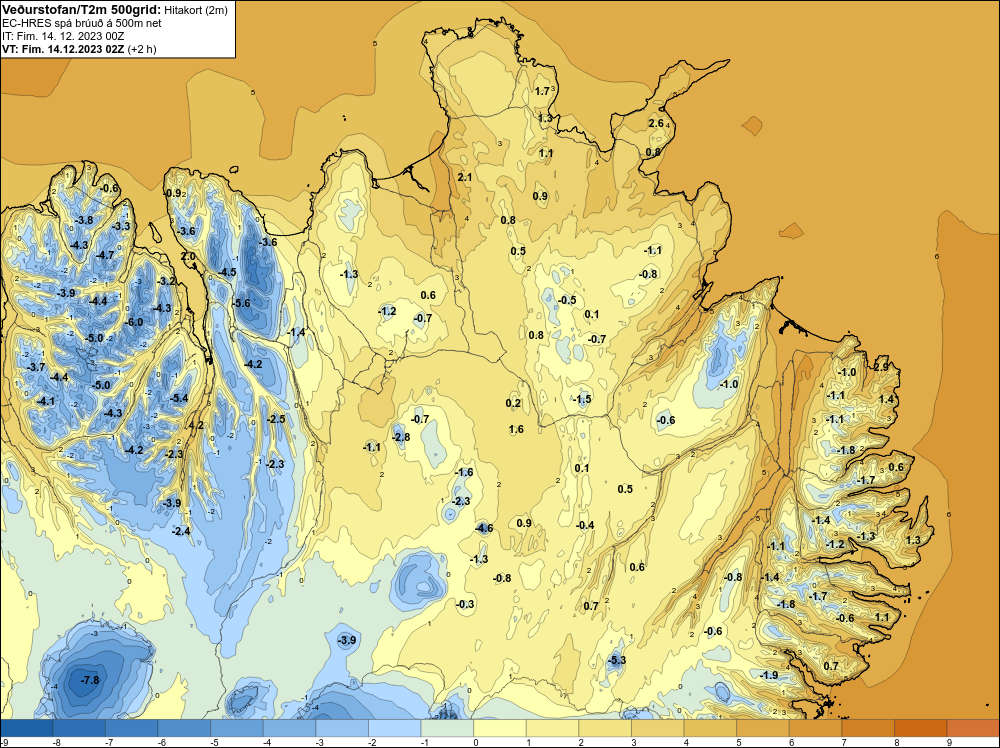
Task: Select the legend swatch between -3 and -2
Action: (x=342, y=728)
